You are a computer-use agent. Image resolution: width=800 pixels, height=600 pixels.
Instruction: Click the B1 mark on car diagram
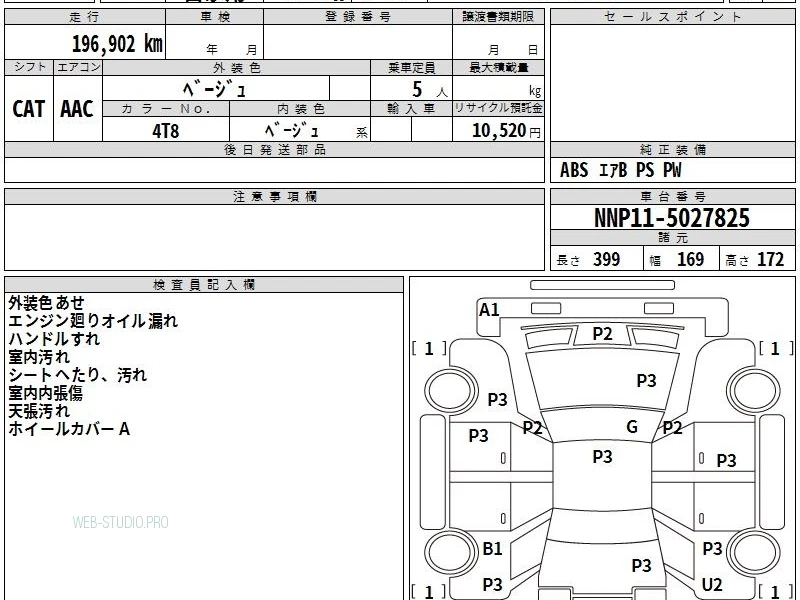pos(493,548)
